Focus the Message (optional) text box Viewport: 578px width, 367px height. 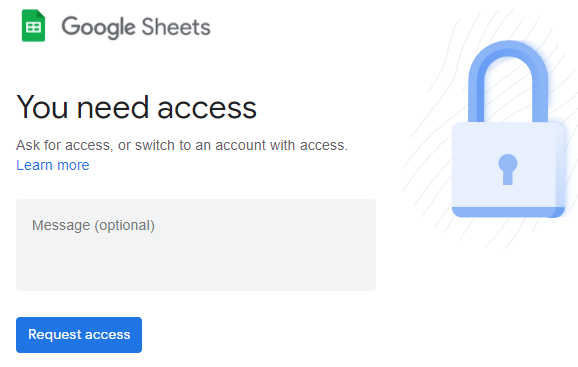196,245
